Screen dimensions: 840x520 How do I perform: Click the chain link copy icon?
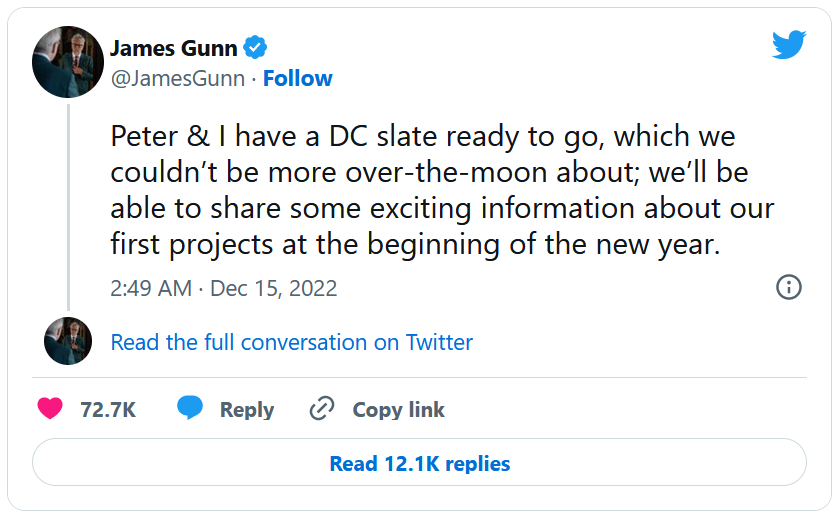[x=322, y=409]
